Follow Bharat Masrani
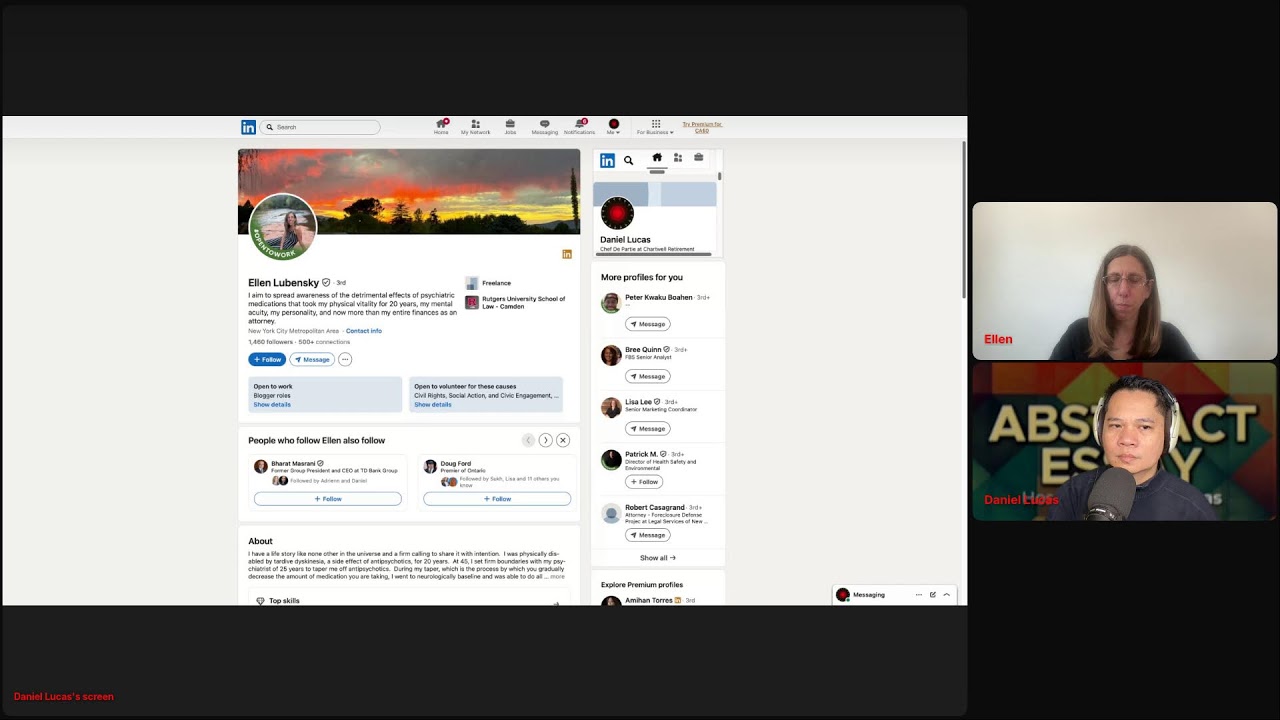 coord(328,499)
